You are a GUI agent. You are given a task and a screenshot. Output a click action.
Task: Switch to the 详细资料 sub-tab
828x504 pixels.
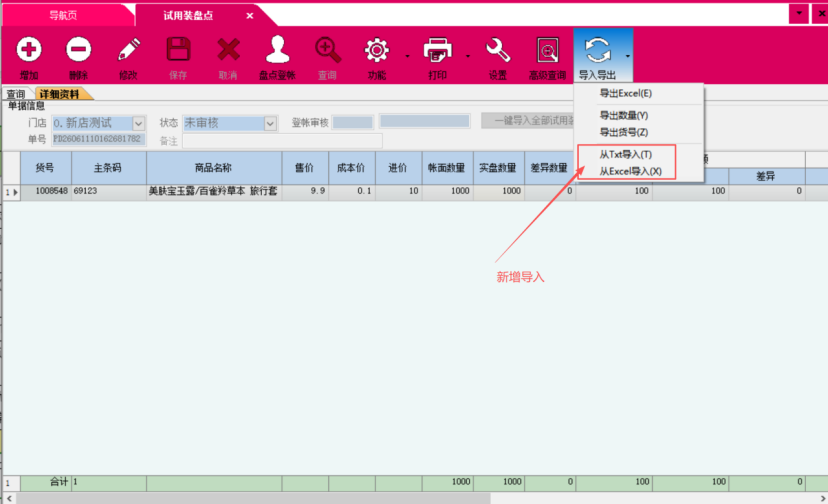(x=59, y=94)
